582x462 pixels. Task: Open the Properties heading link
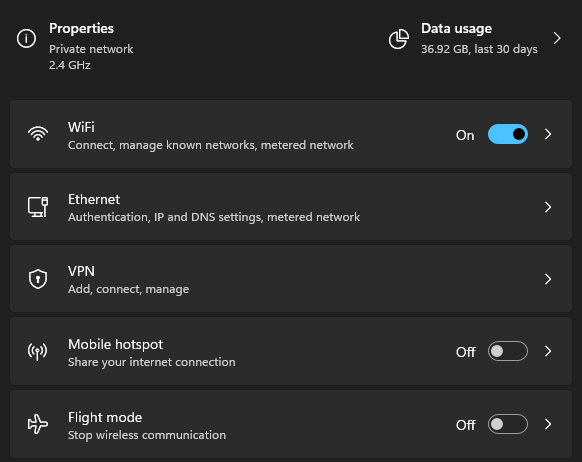tap(81, 29)
